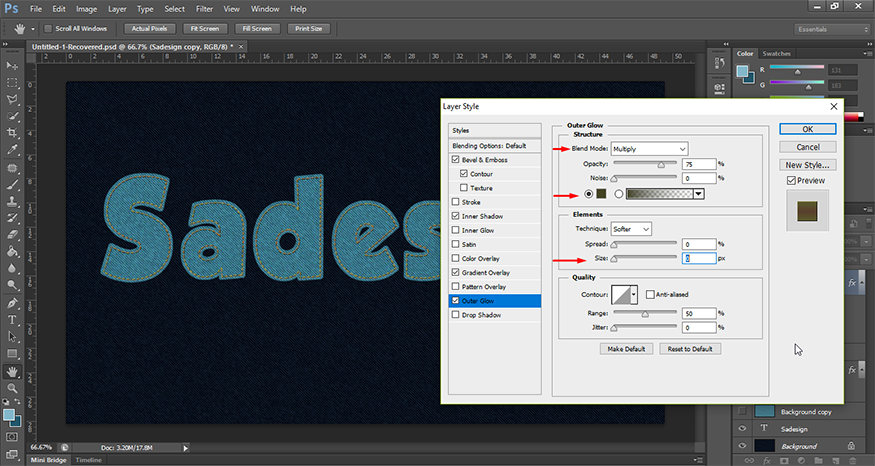Select the gradient glow radio button

(618, 194)
